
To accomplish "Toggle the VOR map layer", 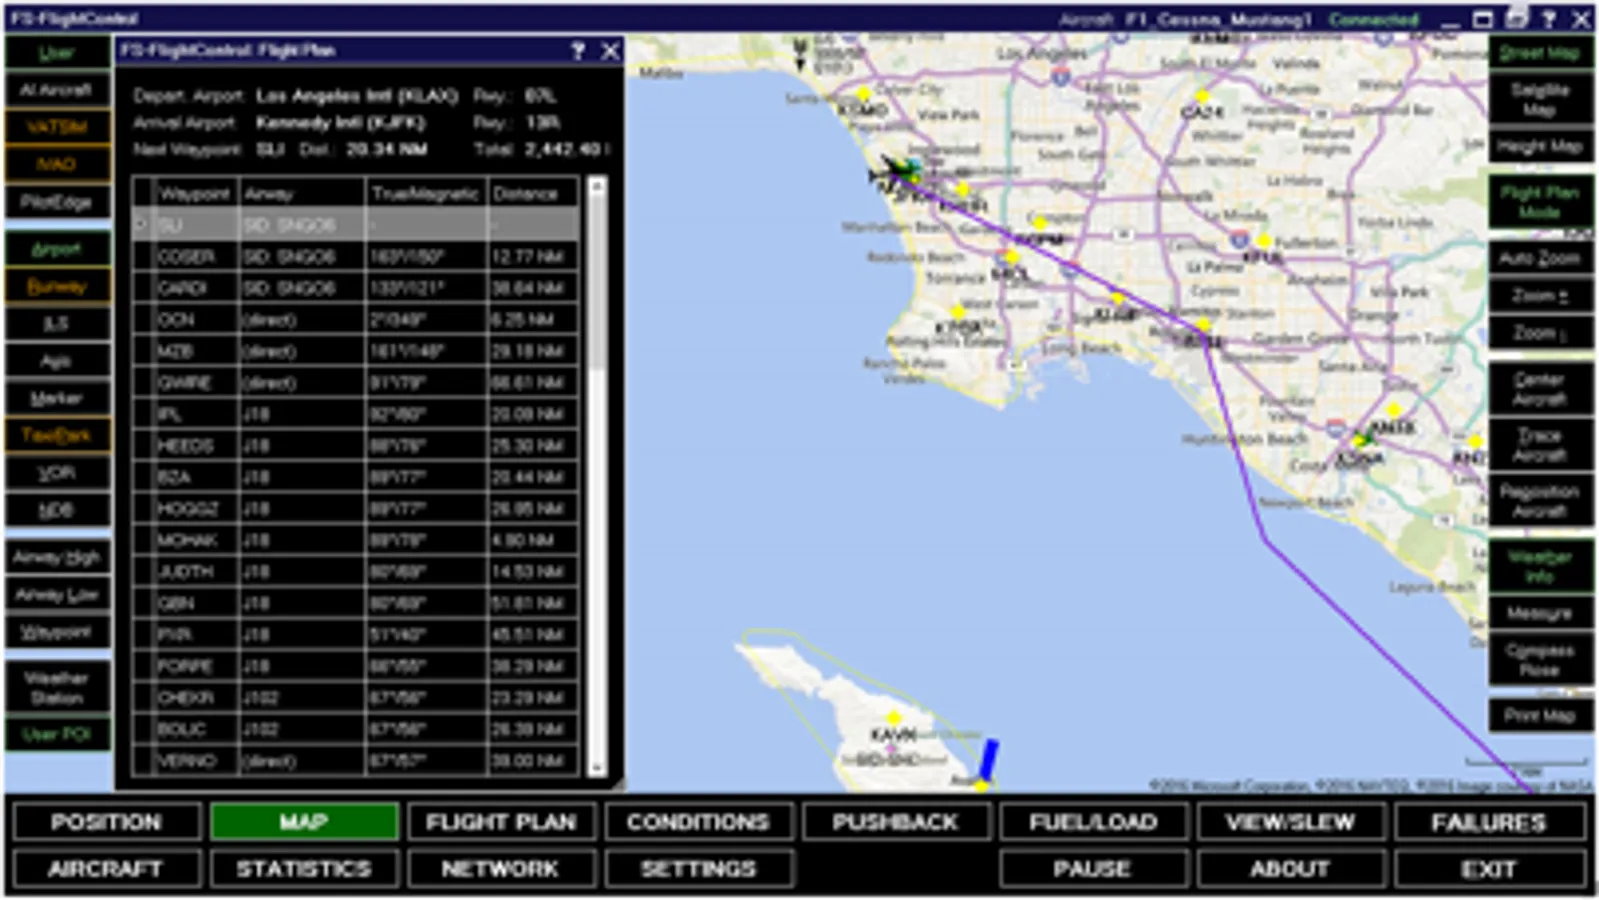I will 57,473.
